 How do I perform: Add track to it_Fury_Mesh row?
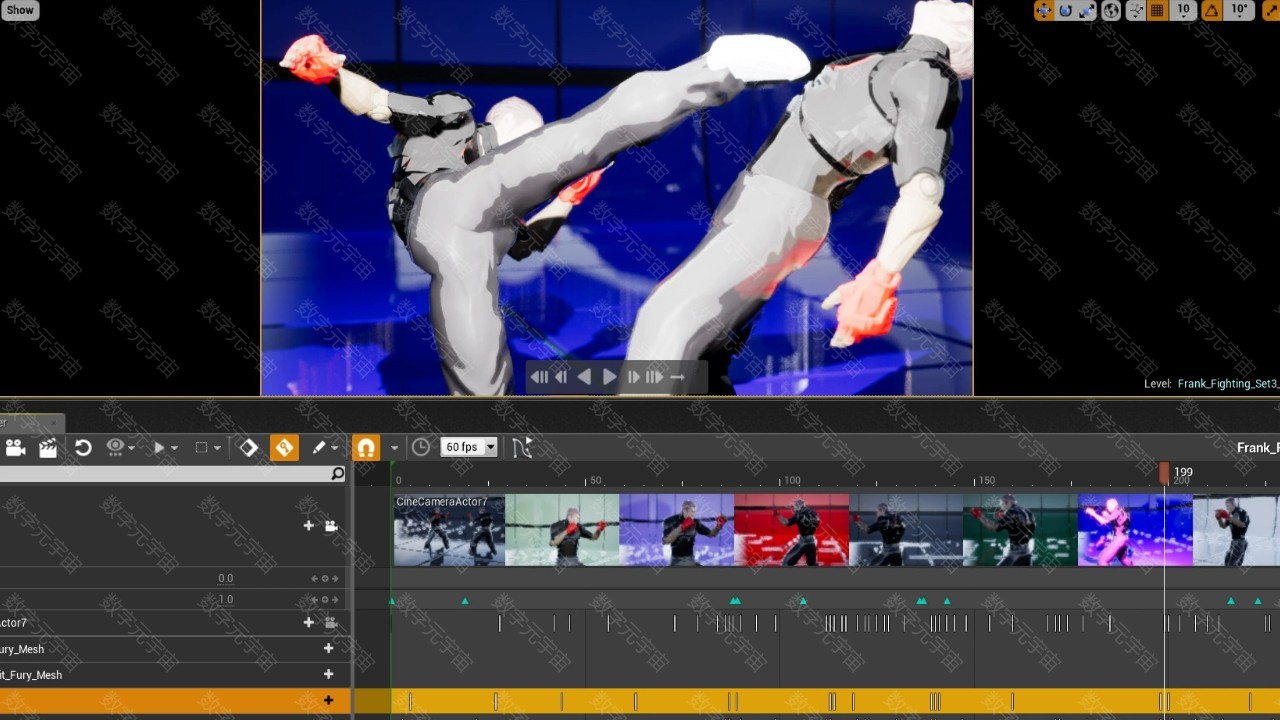click(x=328, y=674)
